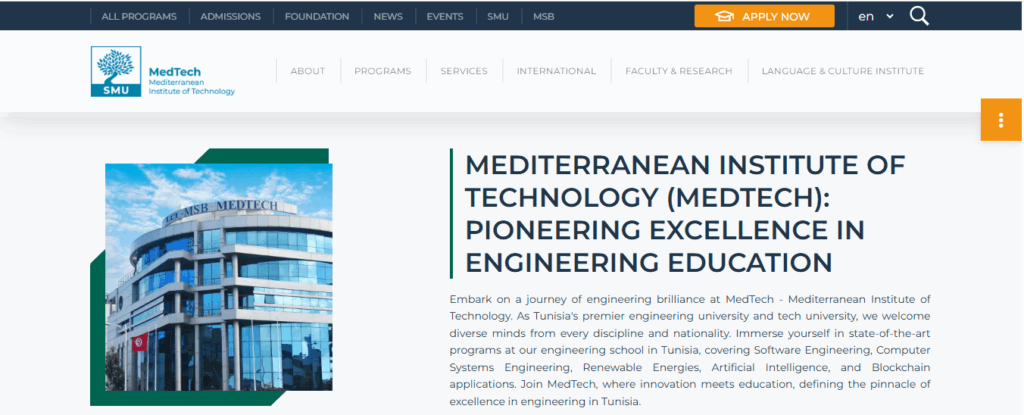Open the NEWS link
This screenshot has width=1024, height=415.
coord(388,17)
